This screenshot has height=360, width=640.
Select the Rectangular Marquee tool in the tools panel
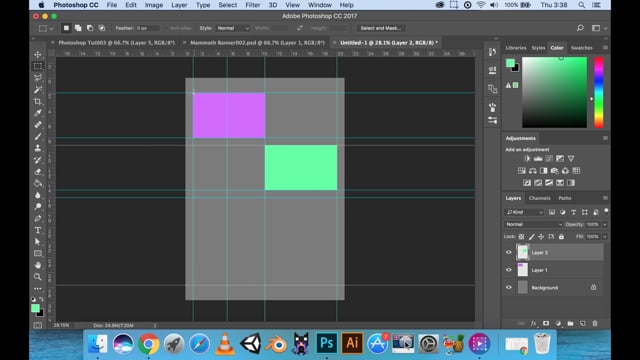(x=38, y=66)
